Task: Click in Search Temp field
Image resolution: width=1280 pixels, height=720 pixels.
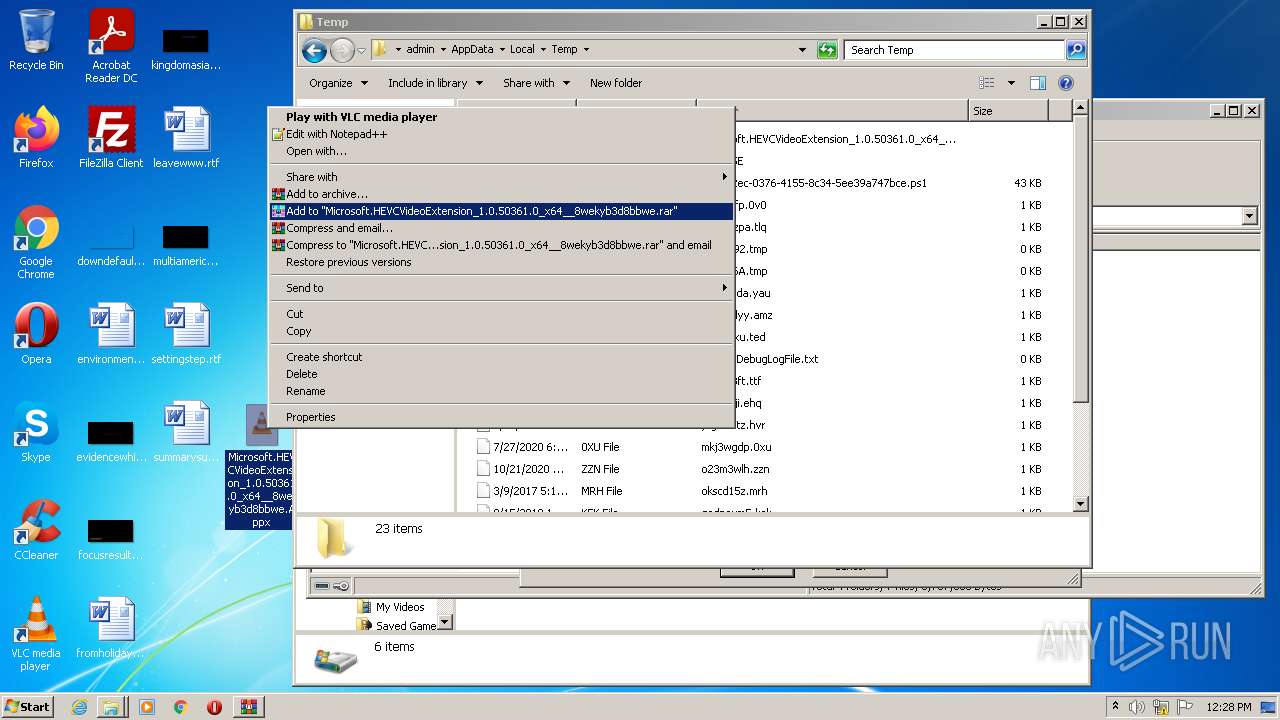Action: pos(955,50)
